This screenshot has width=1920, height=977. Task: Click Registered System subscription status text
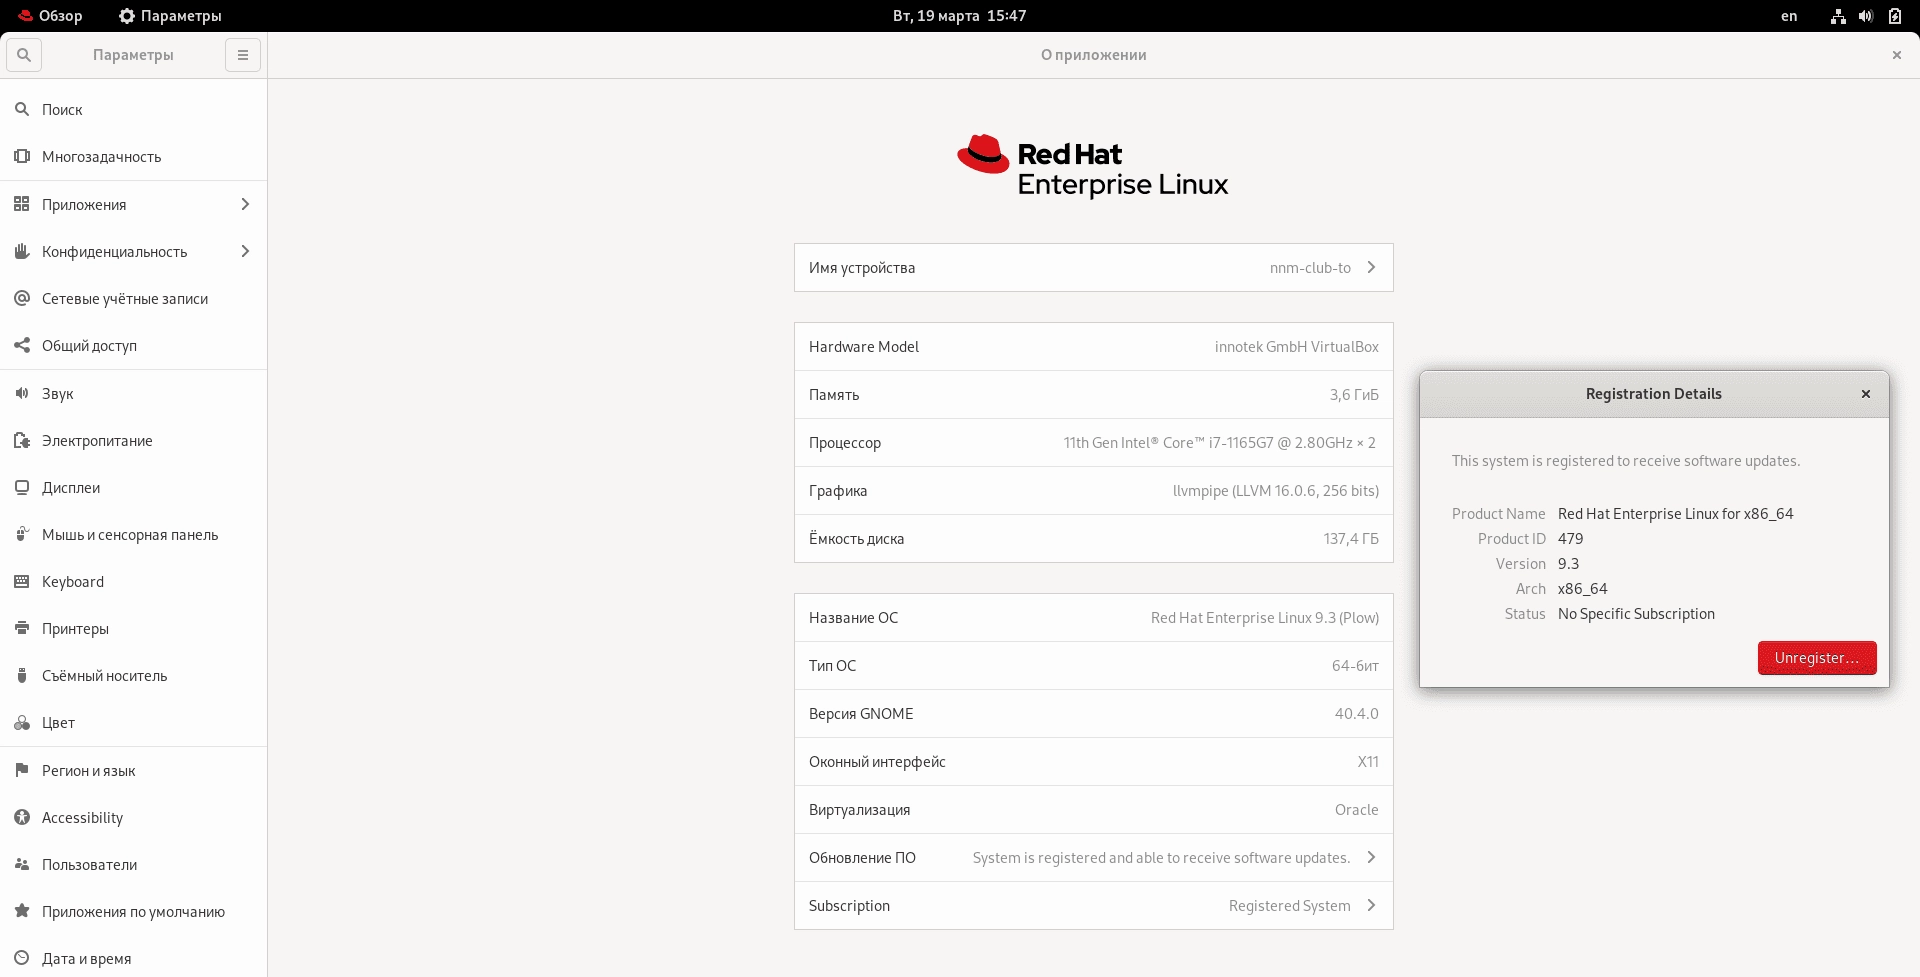point(1289,906)
